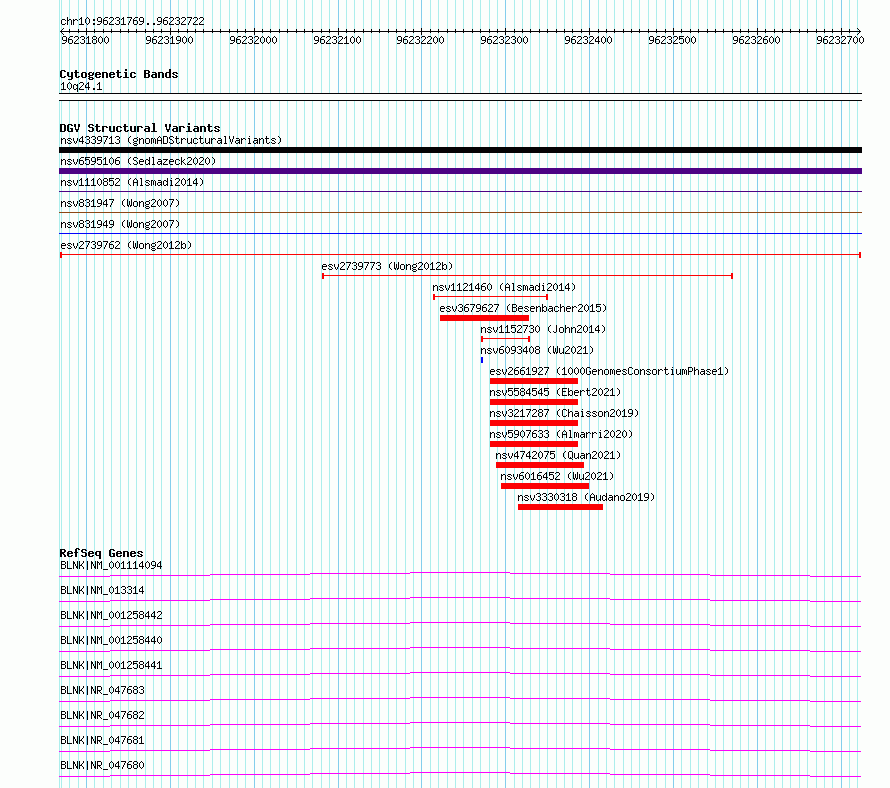The width and height of the screenshot is (890, 788).
Task: Click the purple bar under nsv6595106
Action: [460, 171]
